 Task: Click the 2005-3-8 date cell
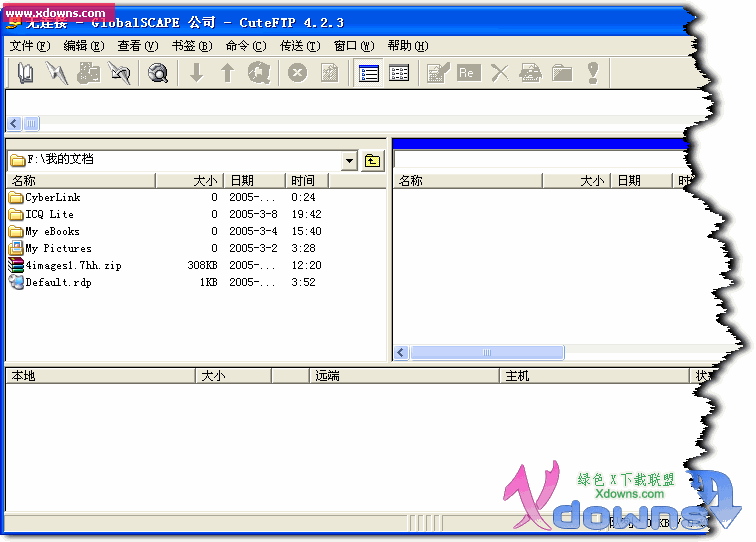click(x=254, y=214)
